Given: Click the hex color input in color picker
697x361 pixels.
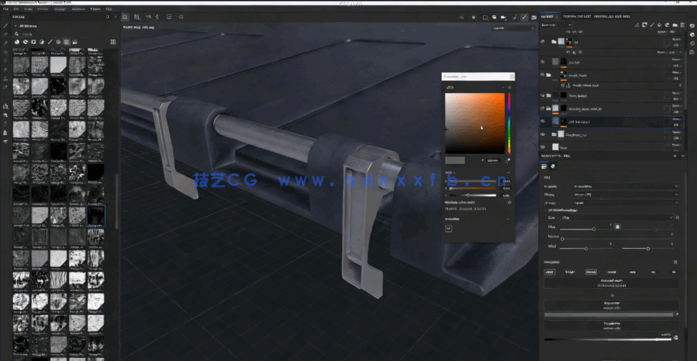Looking at the screenshot, I should [x=493, y=160].
